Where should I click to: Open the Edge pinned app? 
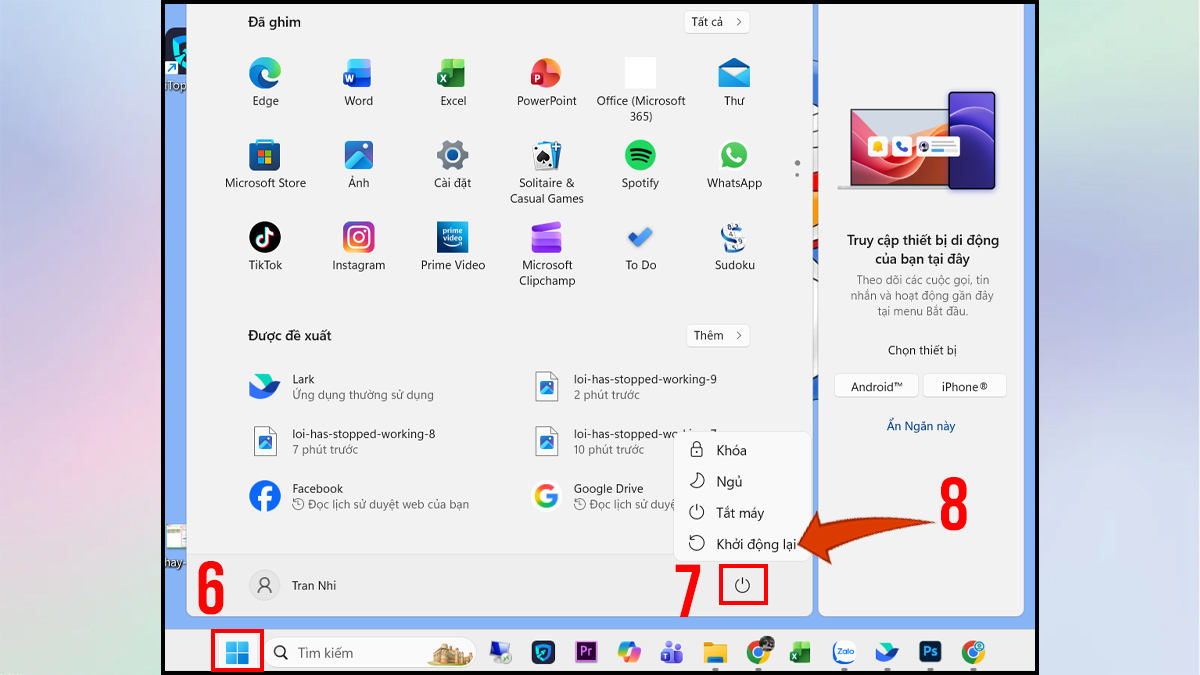click(265, 74)
